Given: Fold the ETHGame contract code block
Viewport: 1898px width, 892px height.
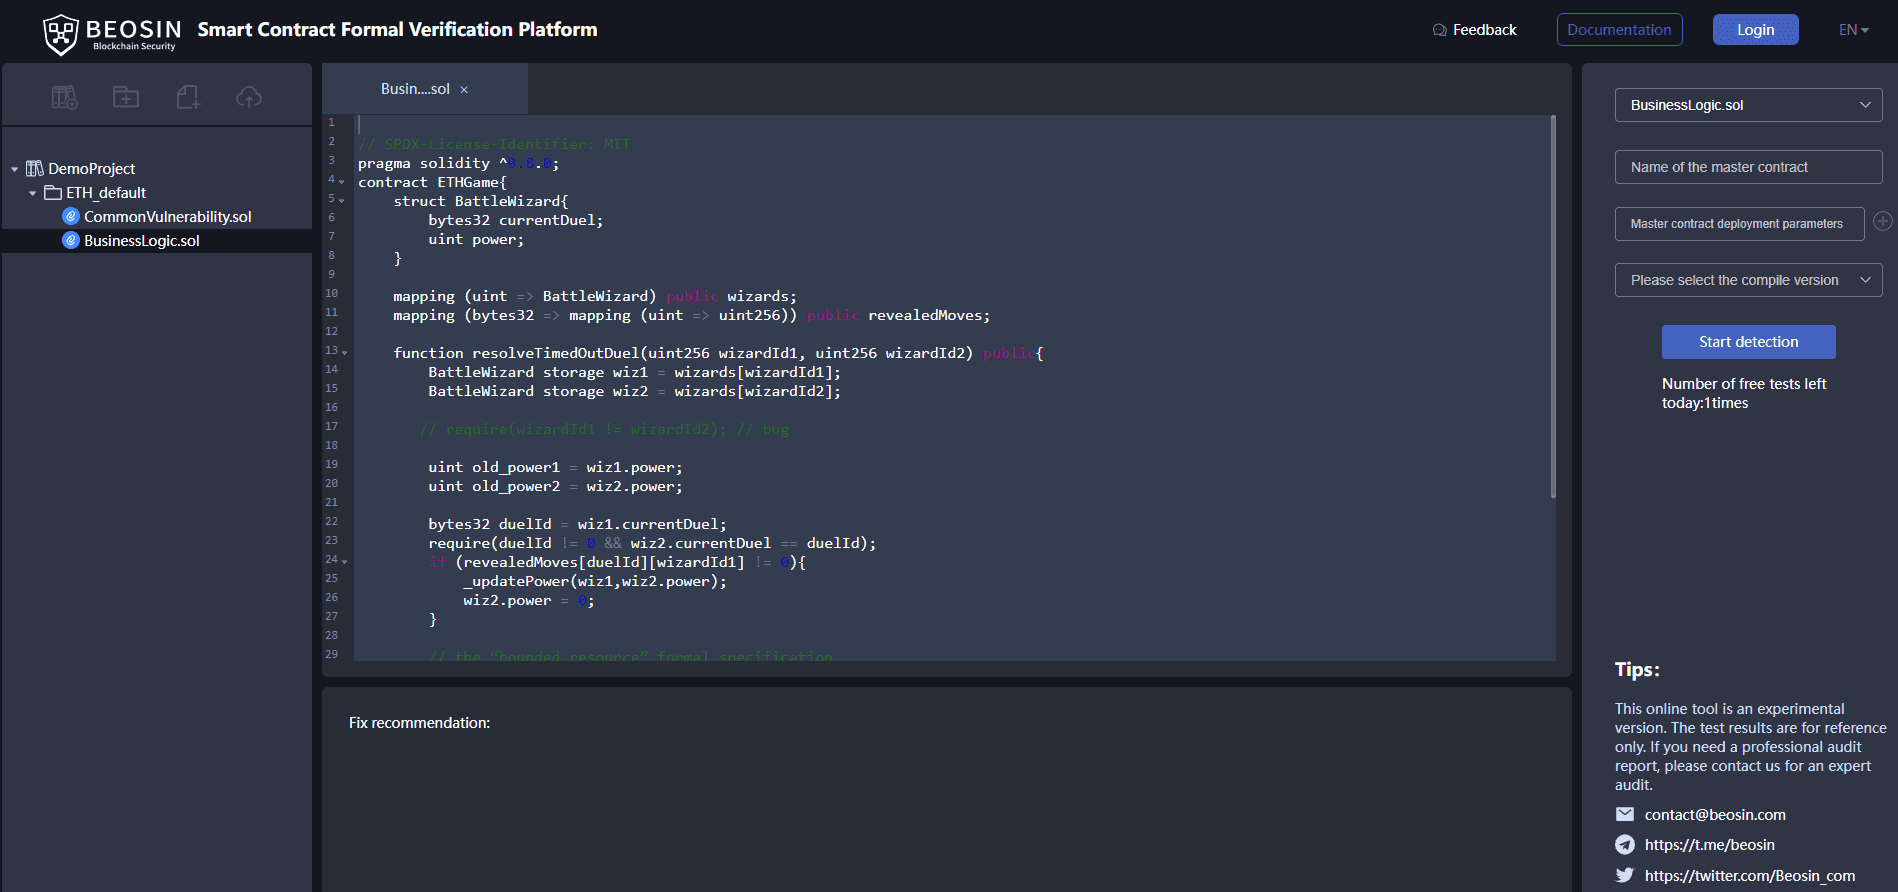Looking at the screenshot, I should tap(342, 182).
